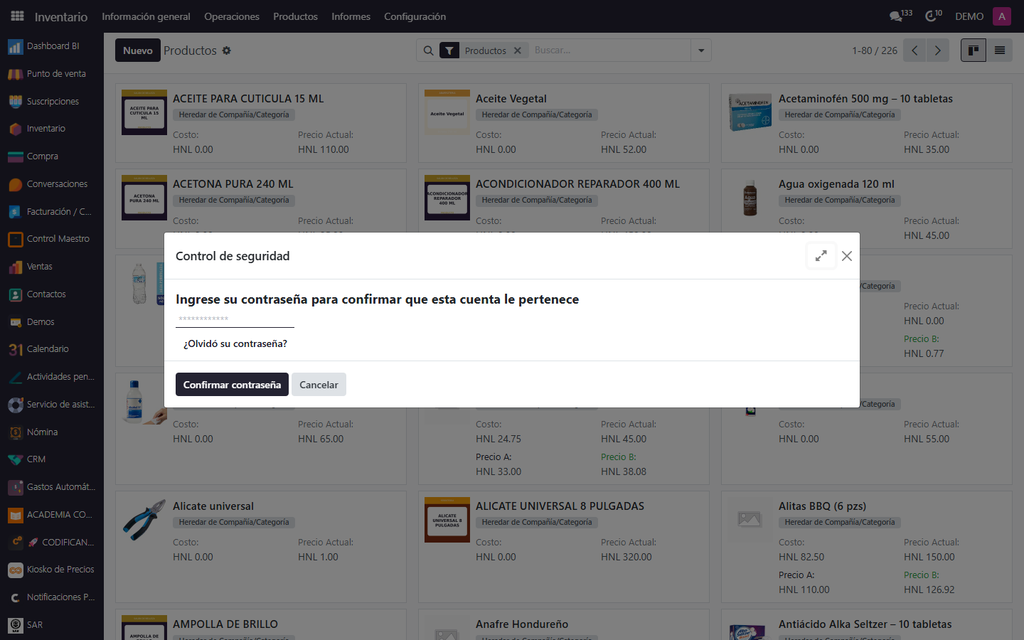1024x640 pixels.
Task: Open Control Maestro sidebar icon
Action: 15,239
